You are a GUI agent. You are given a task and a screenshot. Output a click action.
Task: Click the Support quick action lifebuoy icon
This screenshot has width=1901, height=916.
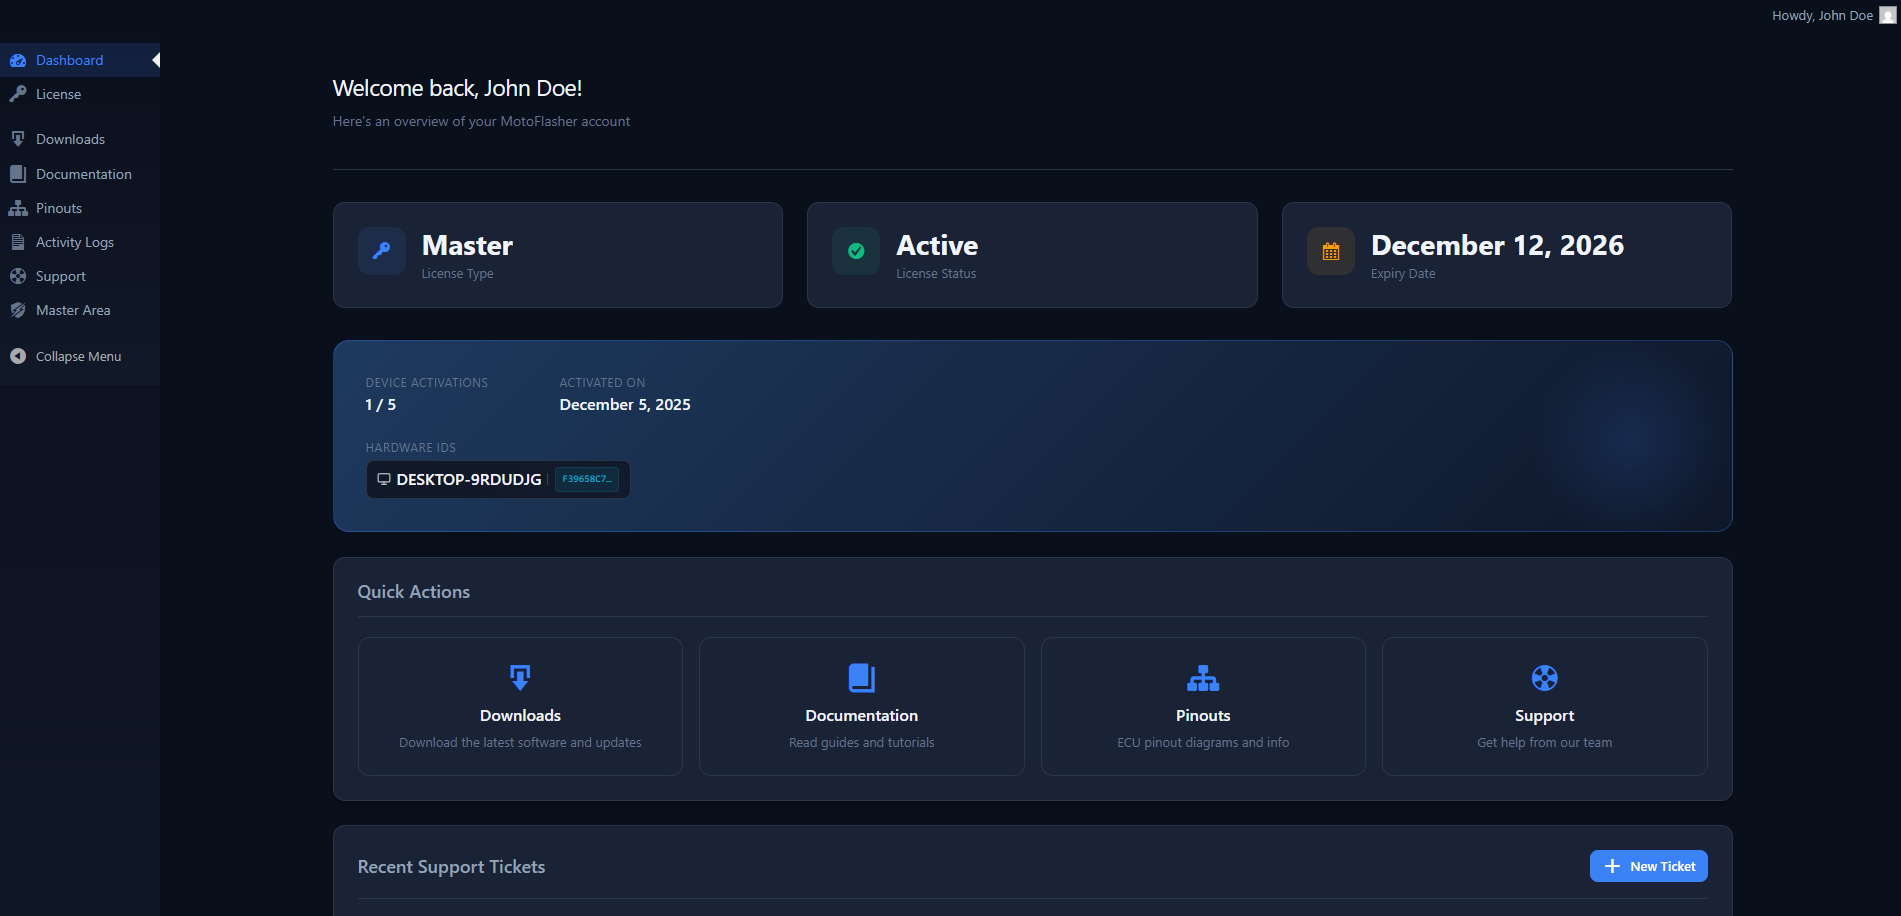click(x=1545, y=678)
